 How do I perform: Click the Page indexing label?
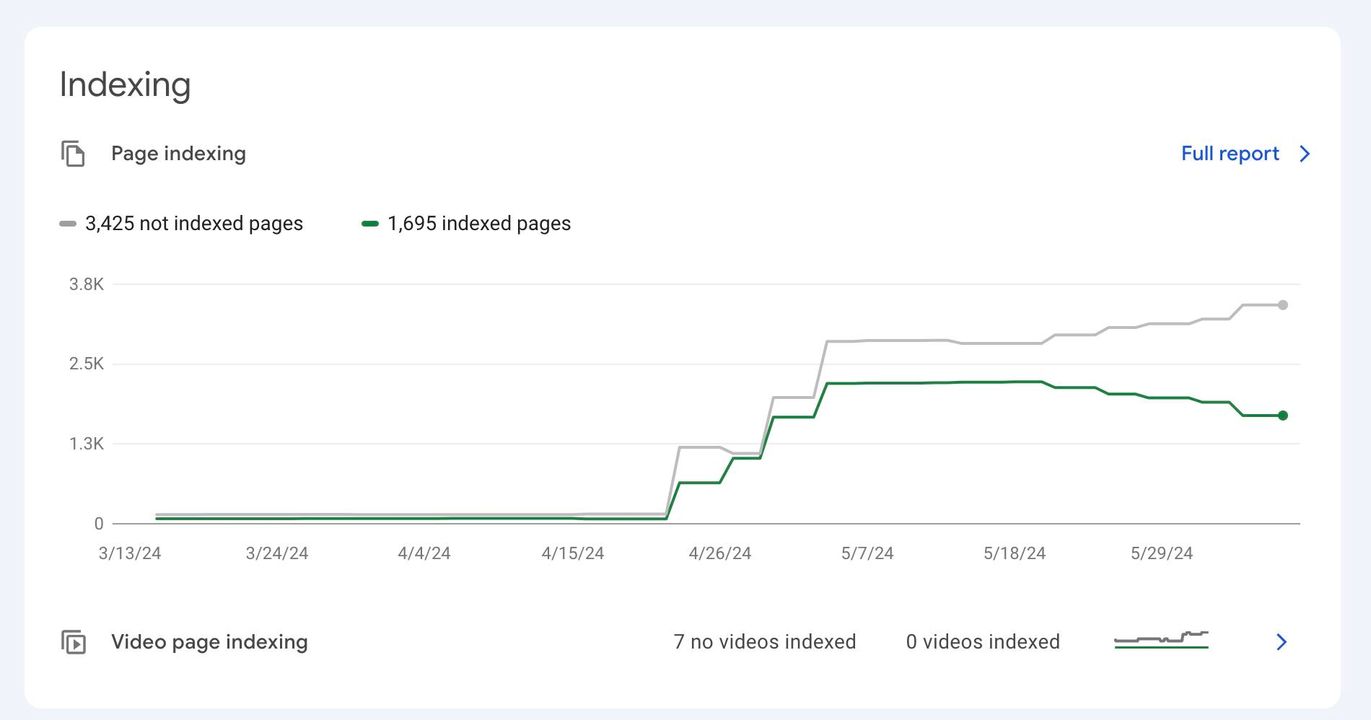pos(178,154)
